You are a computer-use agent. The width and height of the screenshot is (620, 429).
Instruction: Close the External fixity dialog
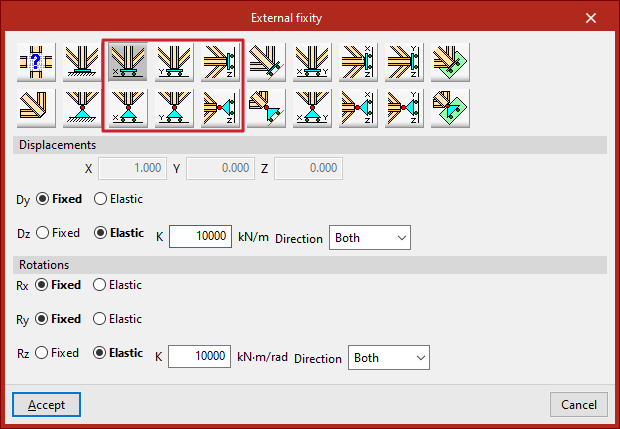pos(591,18)
